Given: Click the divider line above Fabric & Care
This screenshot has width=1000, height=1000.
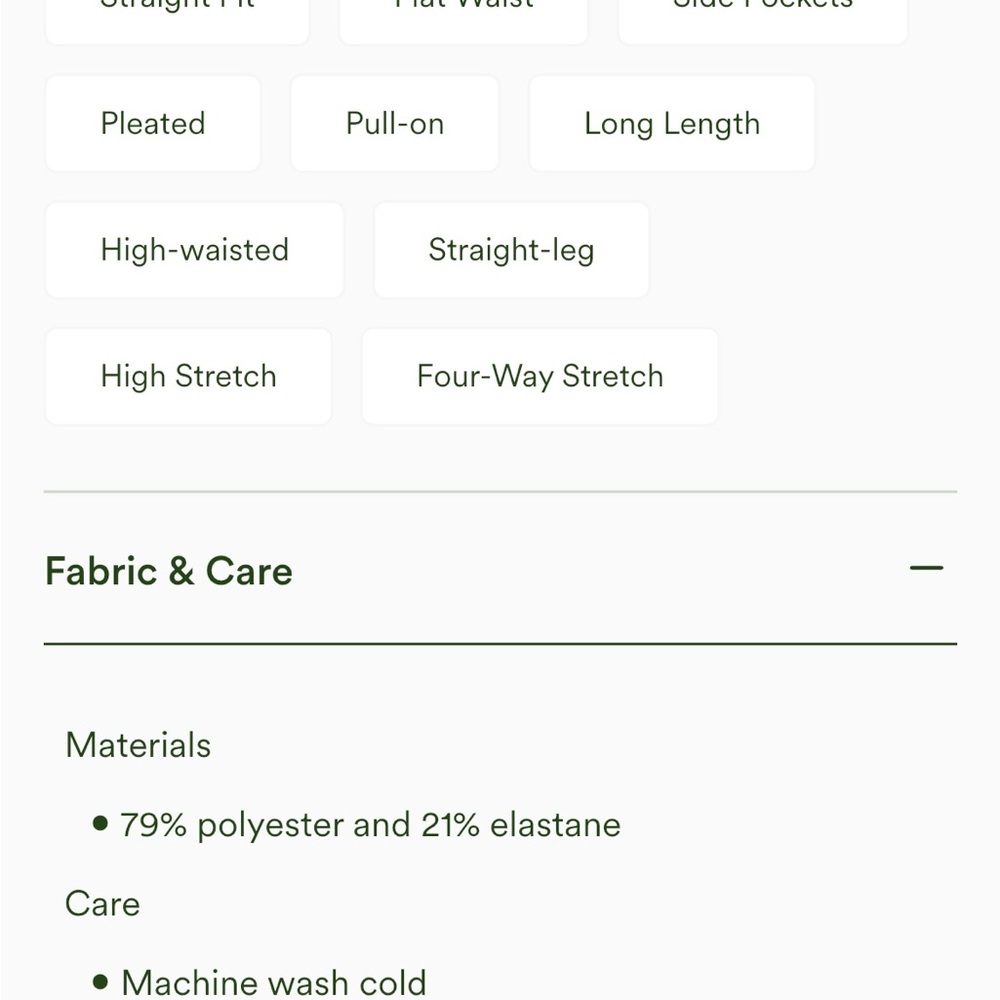Looking at the screenshot, I should click(500, 492).
